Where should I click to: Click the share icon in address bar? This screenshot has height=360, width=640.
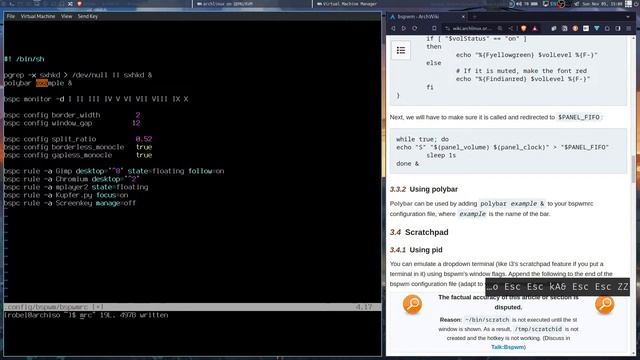tap(510, 29)
